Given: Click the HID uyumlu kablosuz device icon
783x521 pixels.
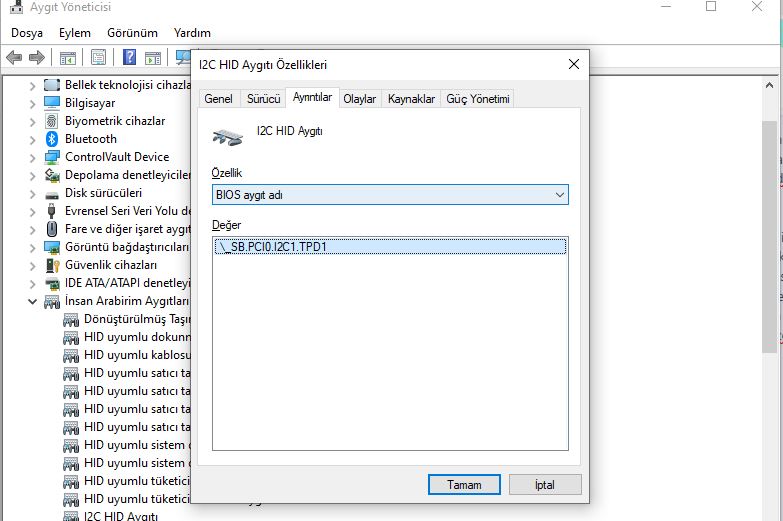Looking at the screenshot, I should pos(71,356).
